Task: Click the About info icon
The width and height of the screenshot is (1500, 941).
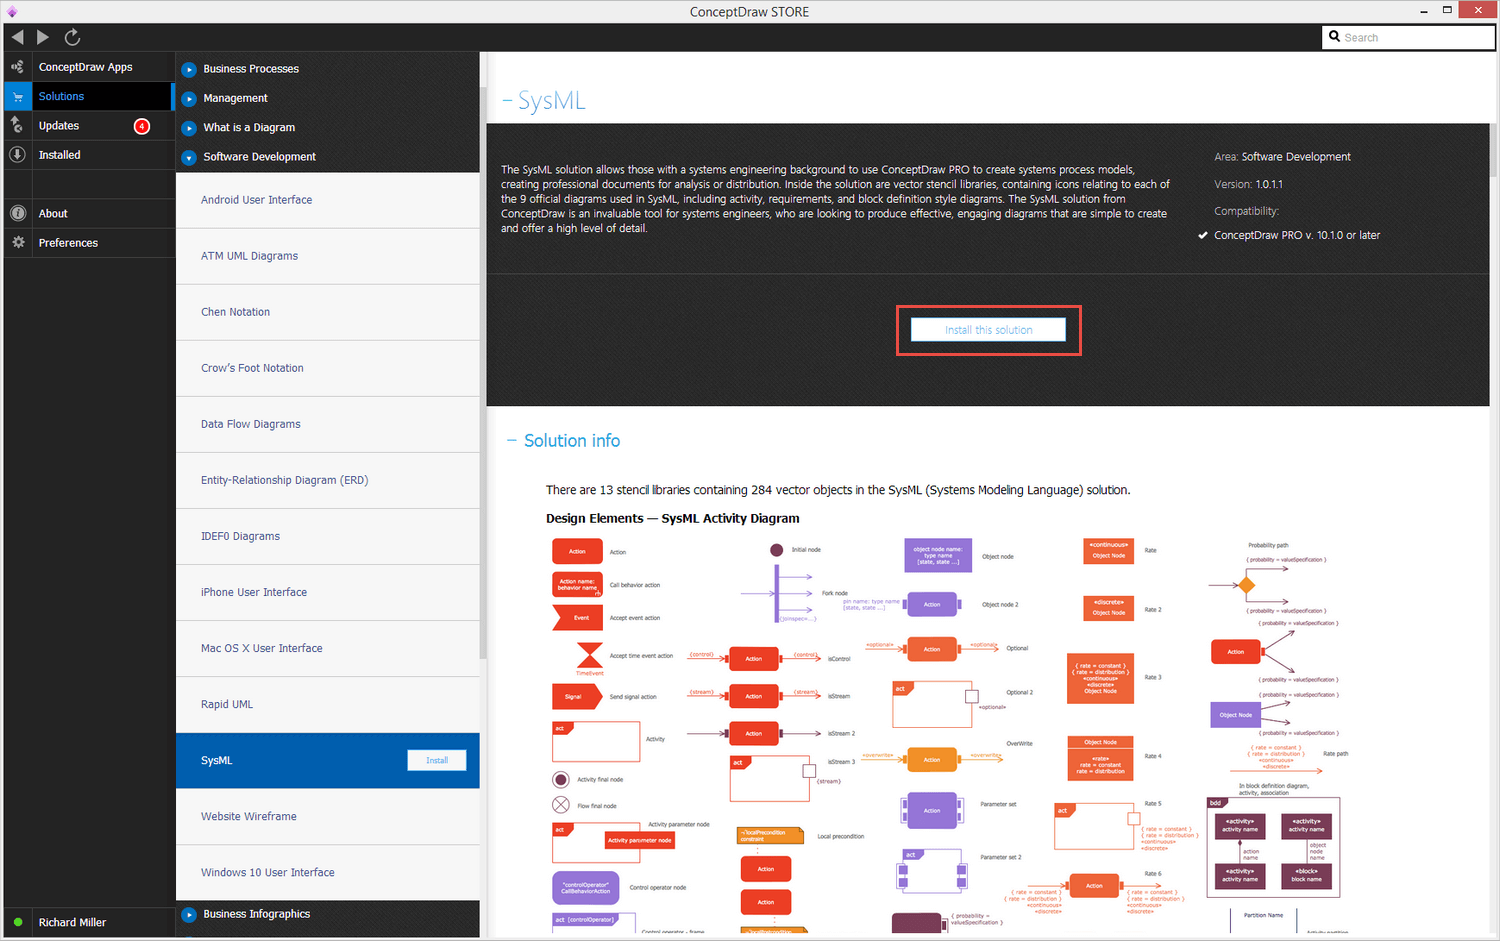Action: pos(18,213)
